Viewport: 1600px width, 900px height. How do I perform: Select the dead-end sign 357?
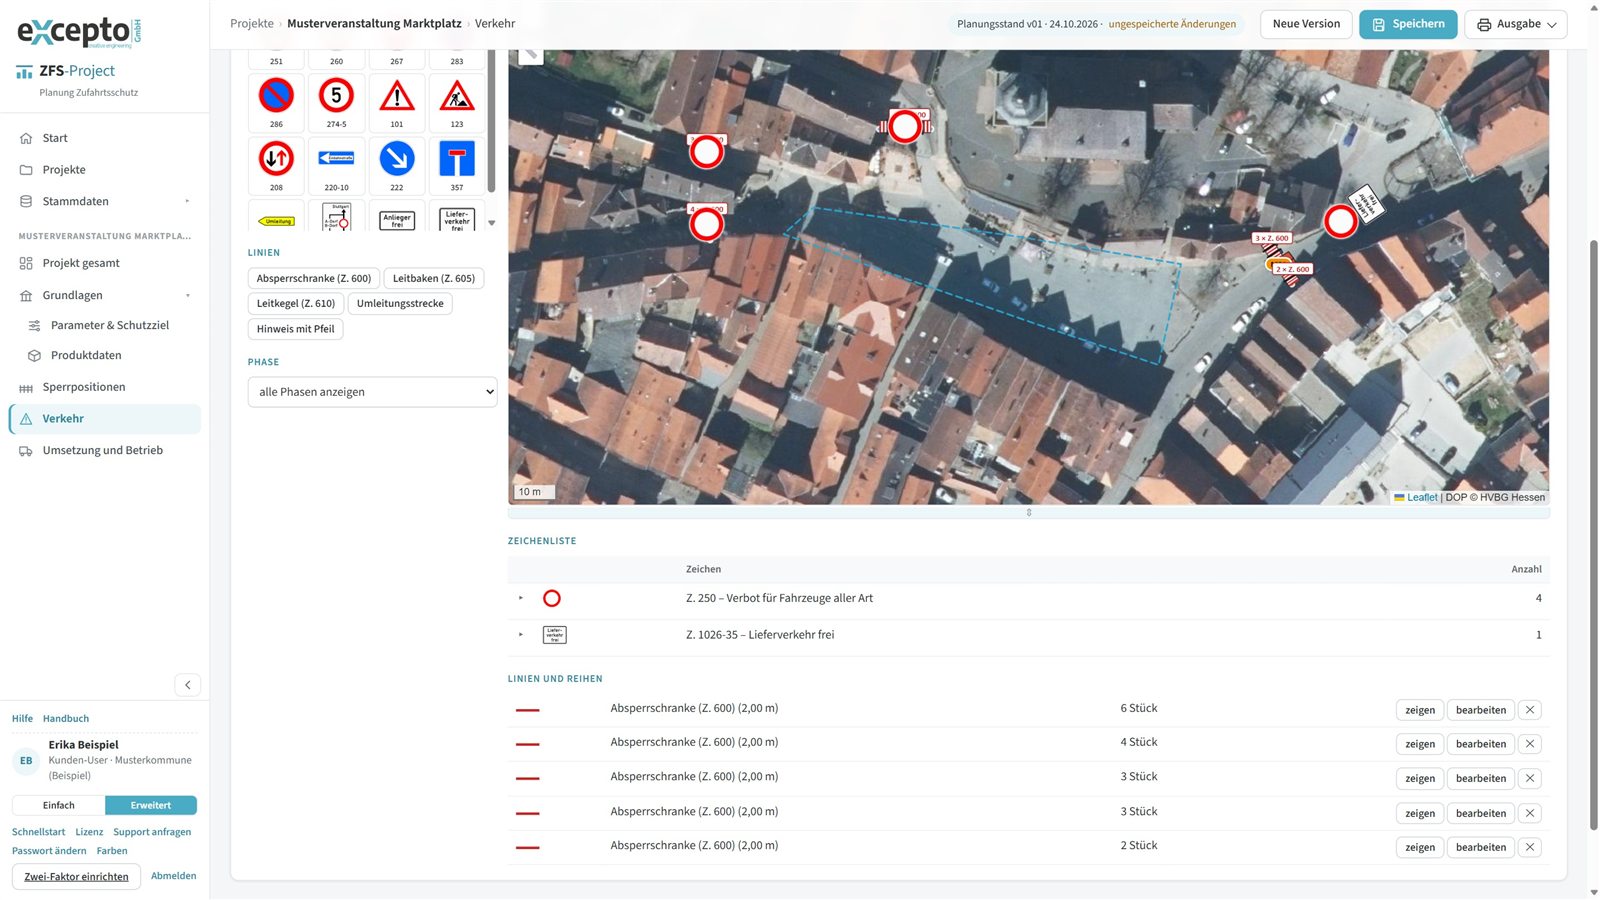coord(457,165)
